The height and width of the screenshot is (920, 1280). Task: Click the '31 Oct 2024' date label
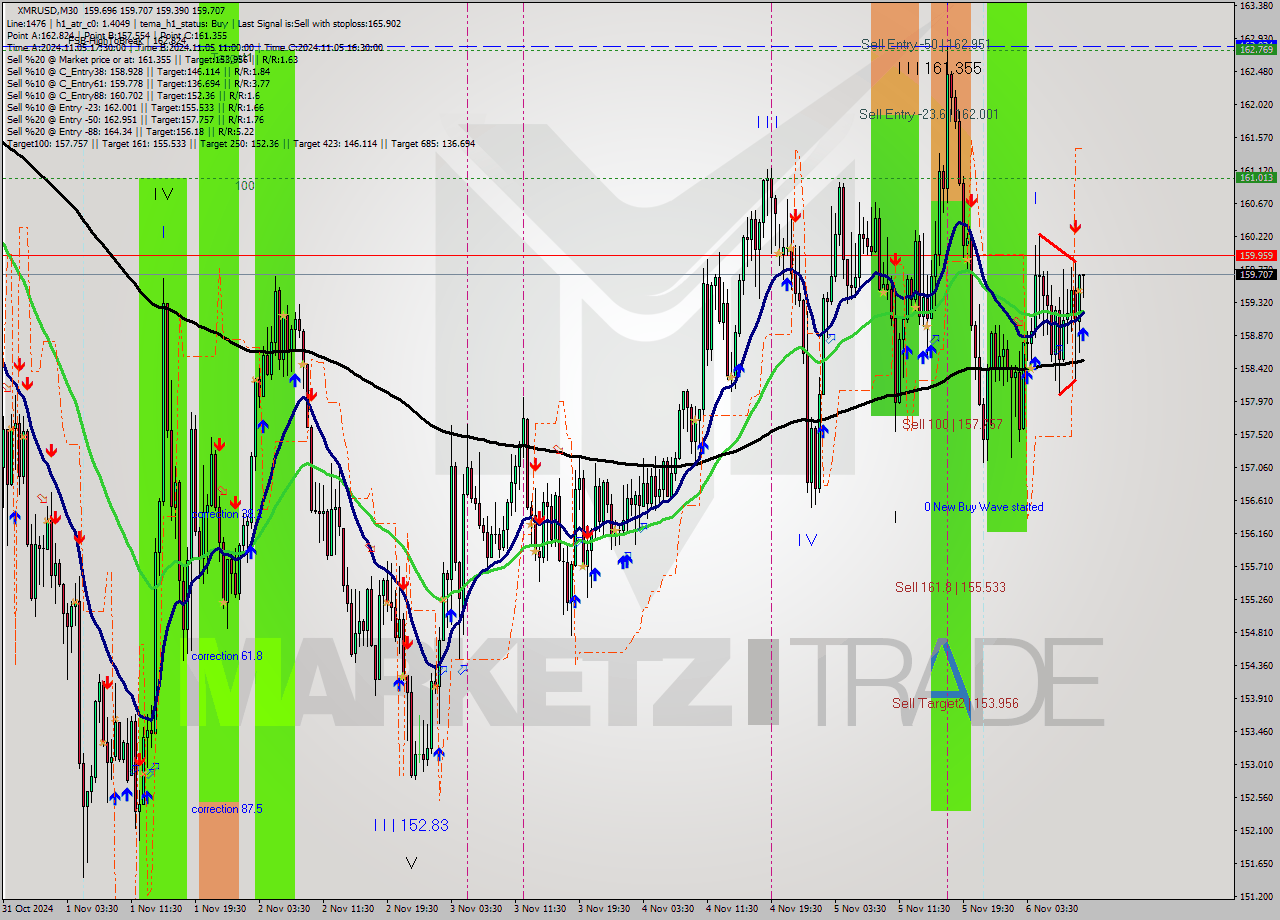30,909
